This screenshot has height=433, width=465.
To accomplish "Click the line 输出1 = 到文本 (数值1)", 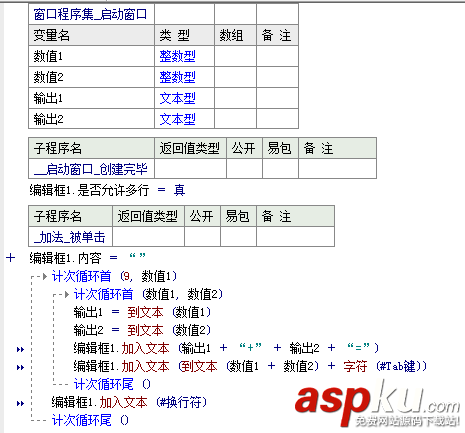I will 142,312.
